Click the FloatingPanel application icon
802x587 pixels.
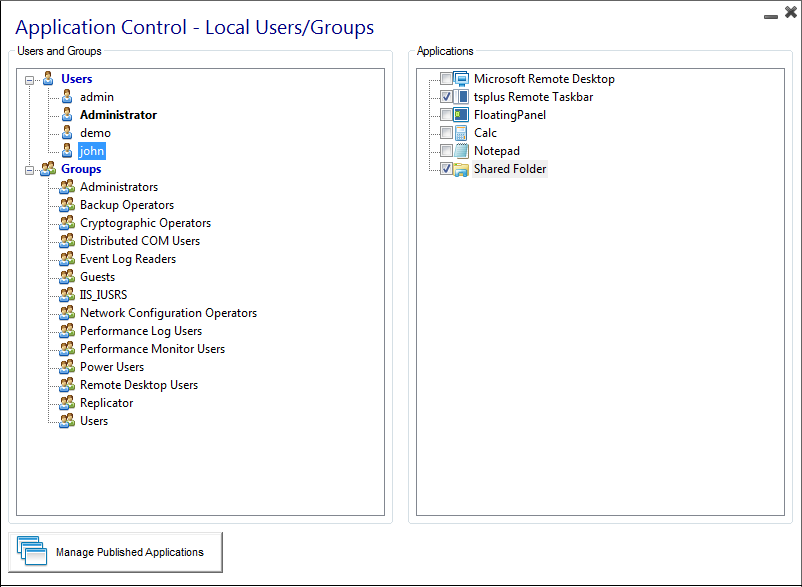pyautogui.click(x=461, y=115)
